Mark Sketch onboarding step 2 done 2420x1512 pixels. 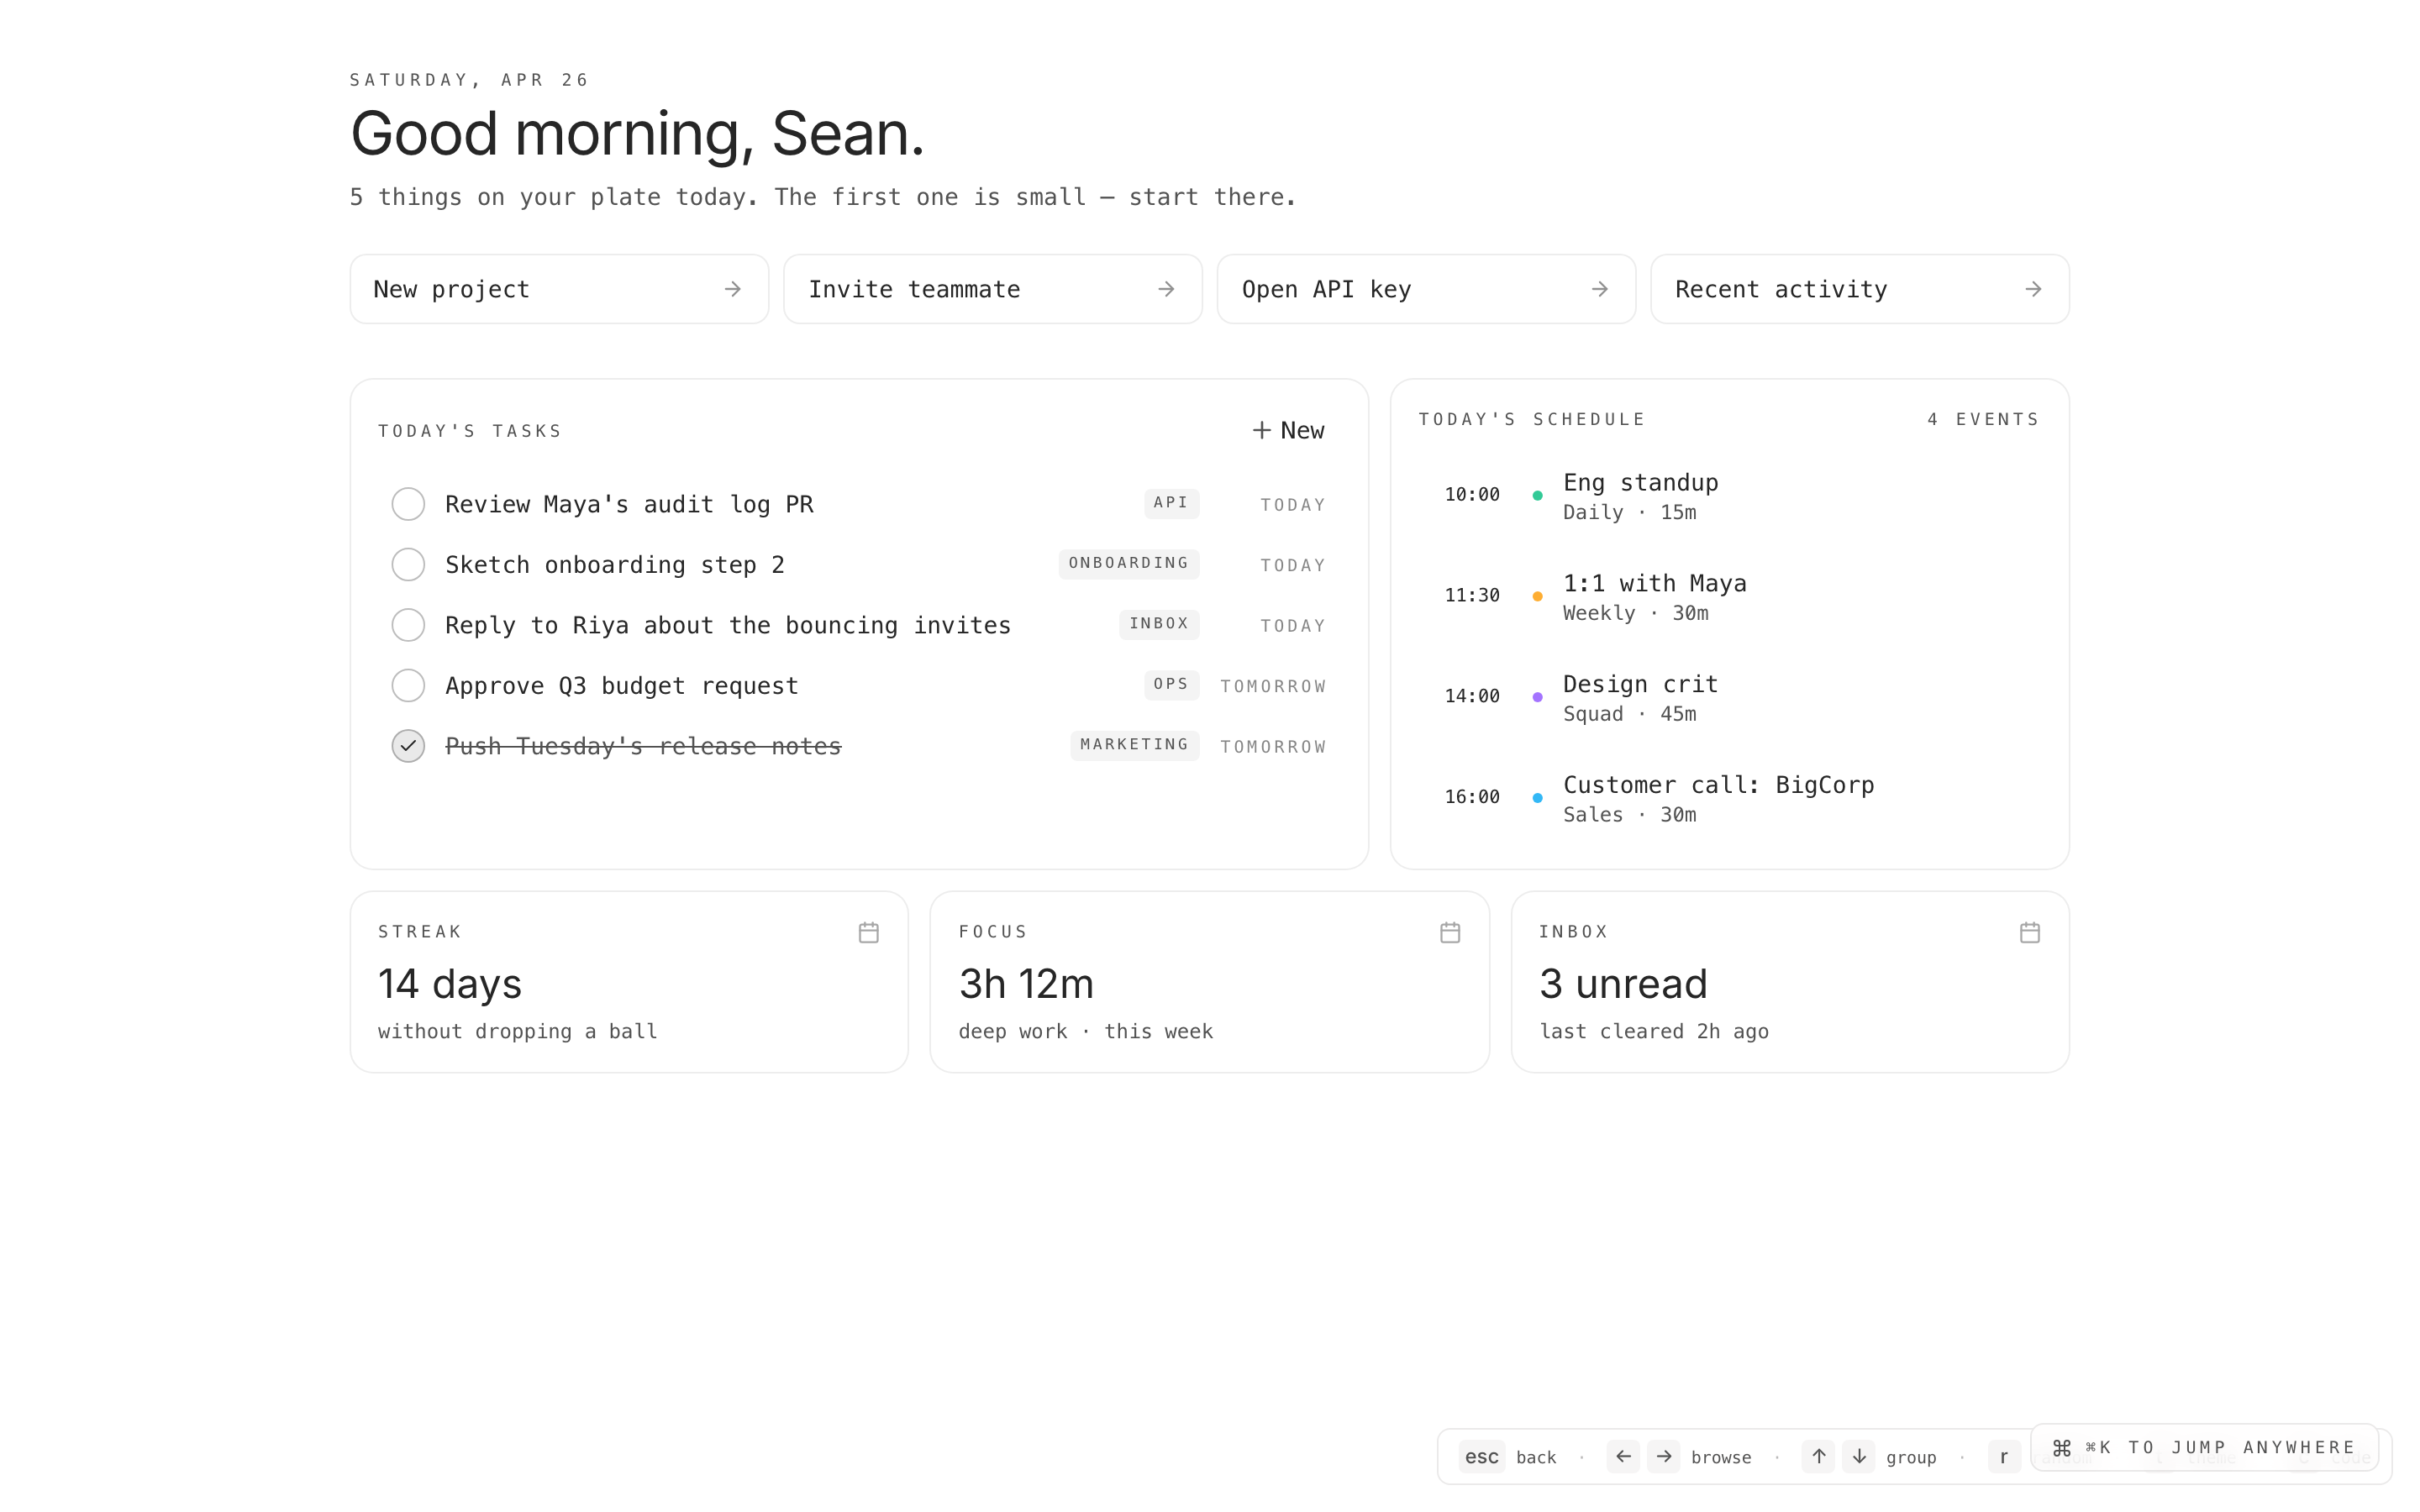408,564
